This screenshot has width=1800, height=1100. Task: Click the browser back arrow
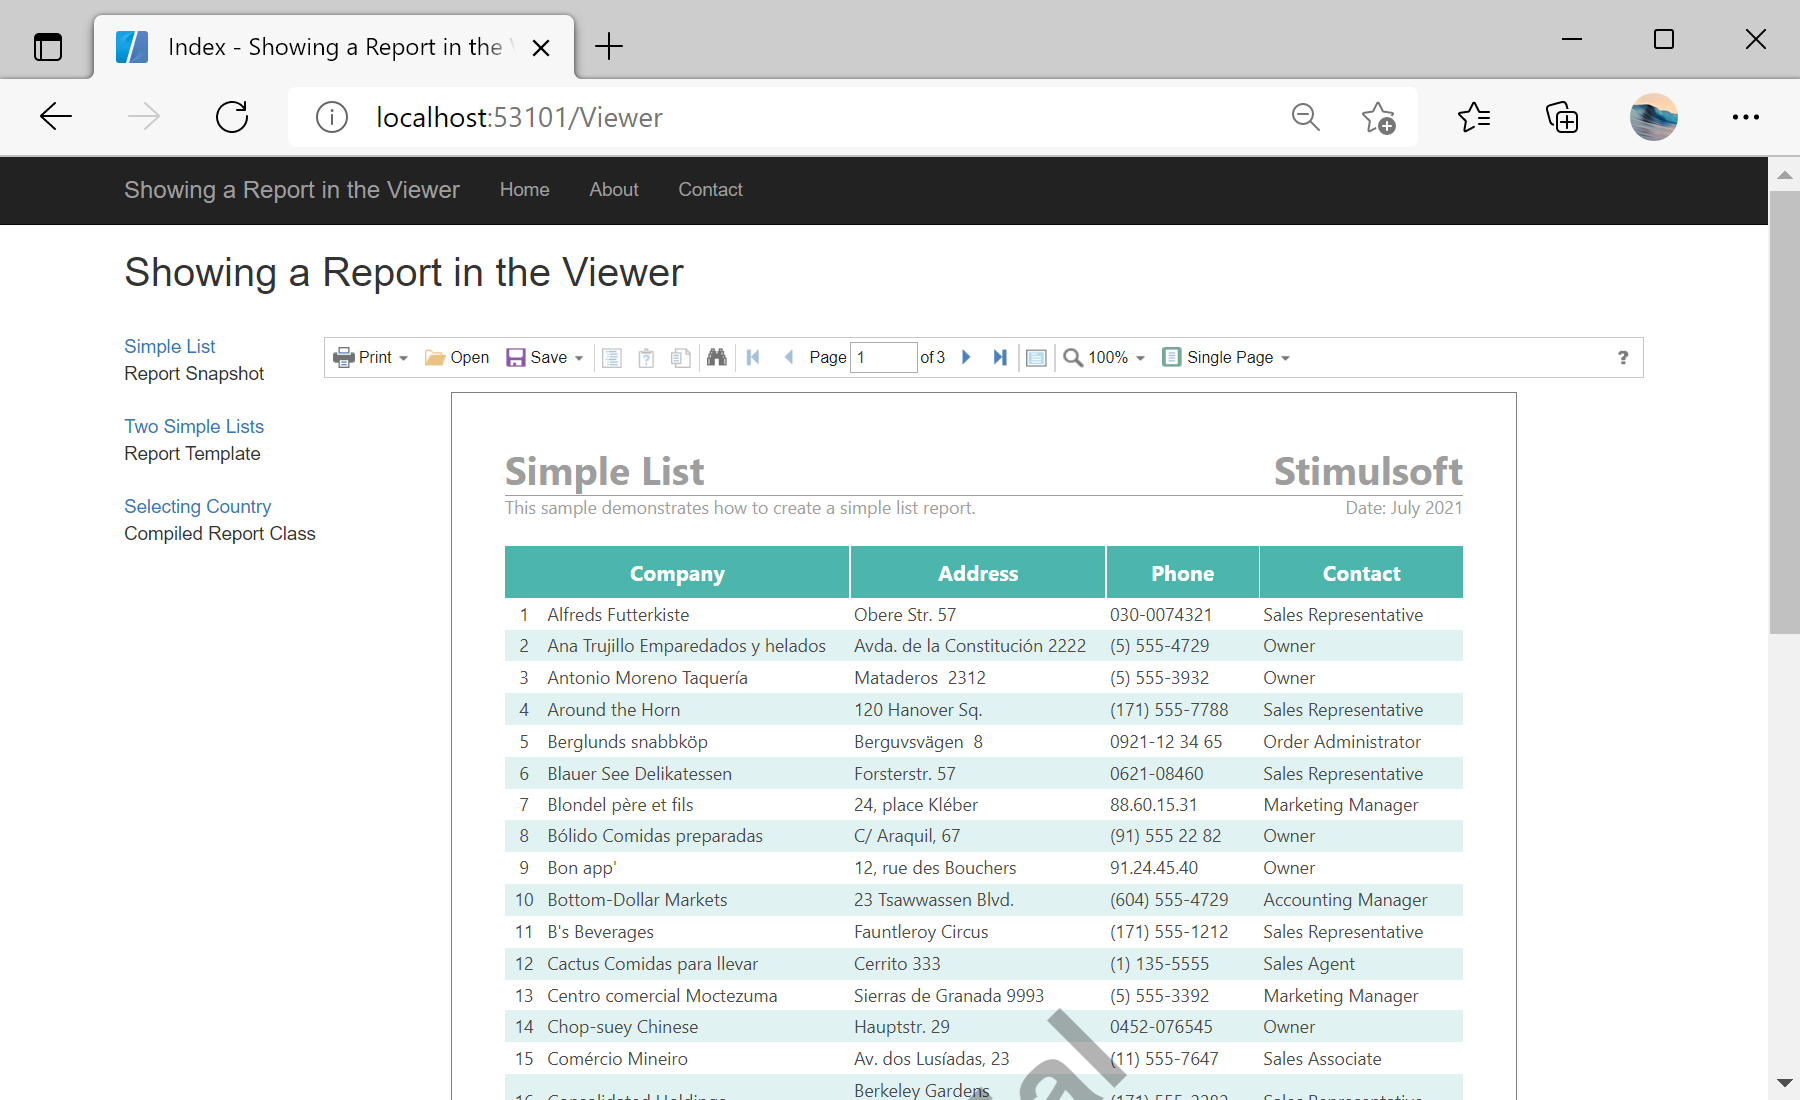pos(56,117)
